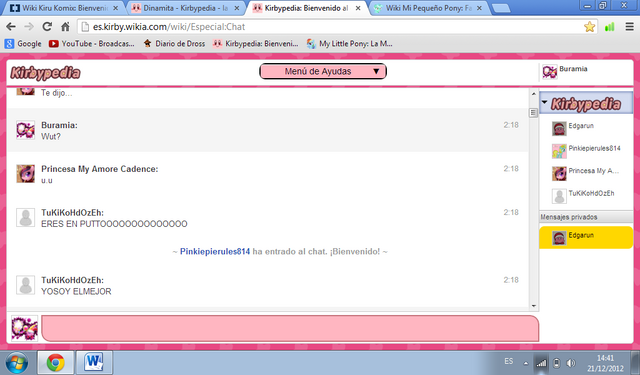
Task: Click Buramia avatar in top right header
Action: (x=549, y=72)
